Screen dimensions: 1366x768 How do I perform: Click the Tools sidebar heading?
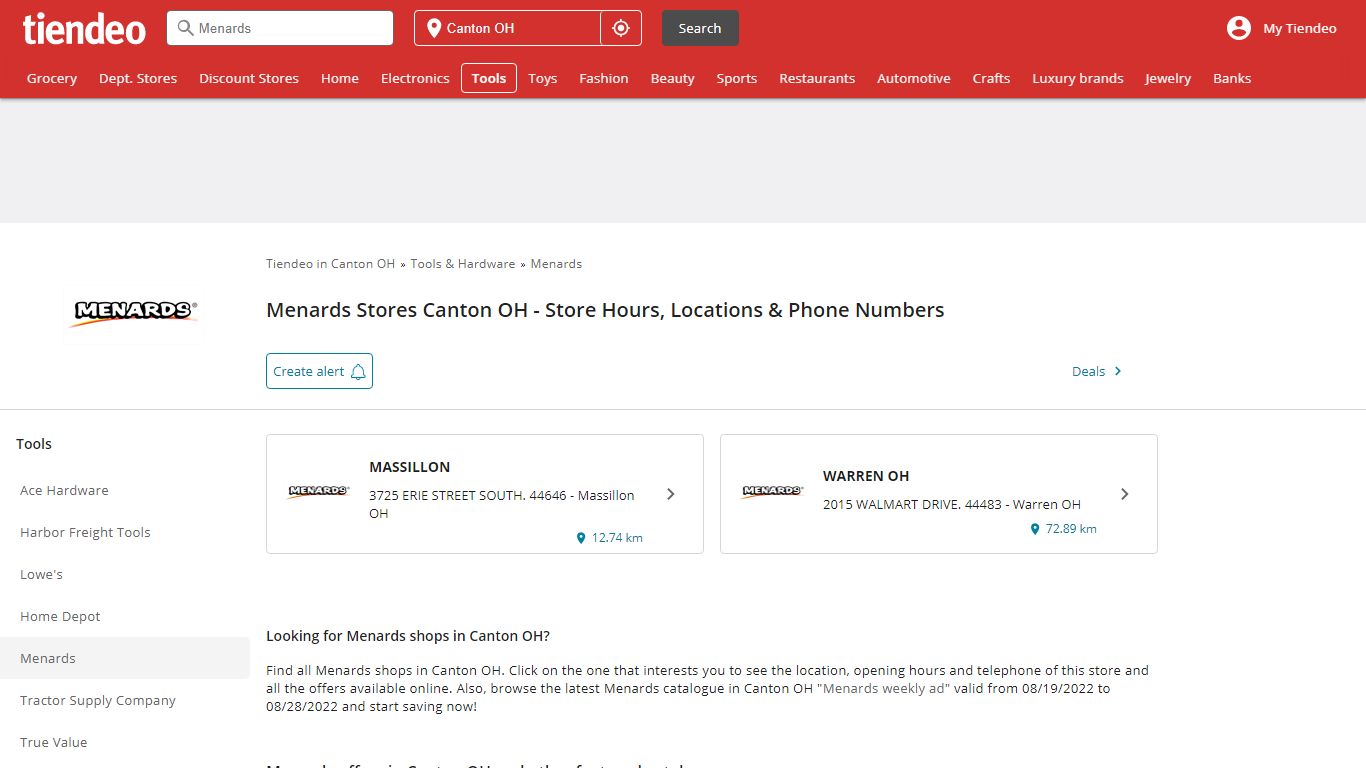tap(34, 444)
